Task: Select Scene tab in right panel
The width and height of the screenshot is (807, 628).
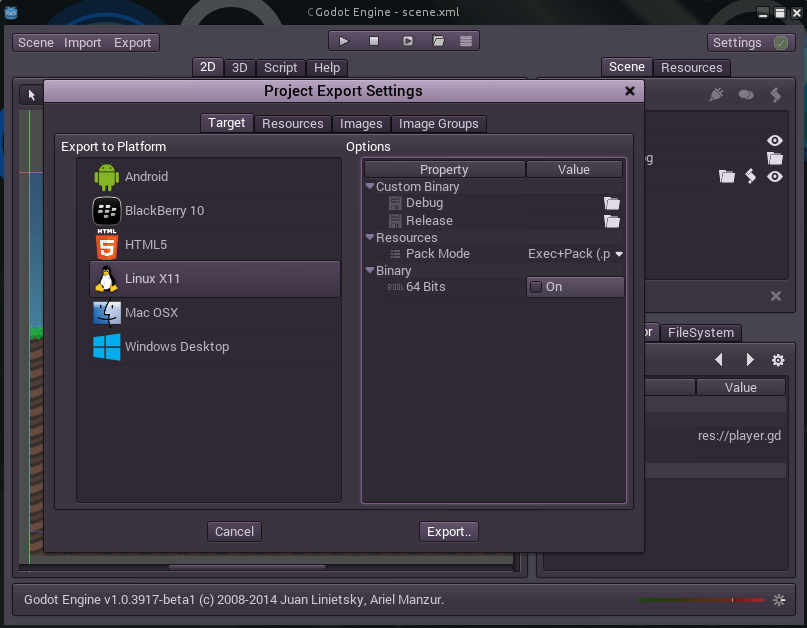Action: (626, 67)
